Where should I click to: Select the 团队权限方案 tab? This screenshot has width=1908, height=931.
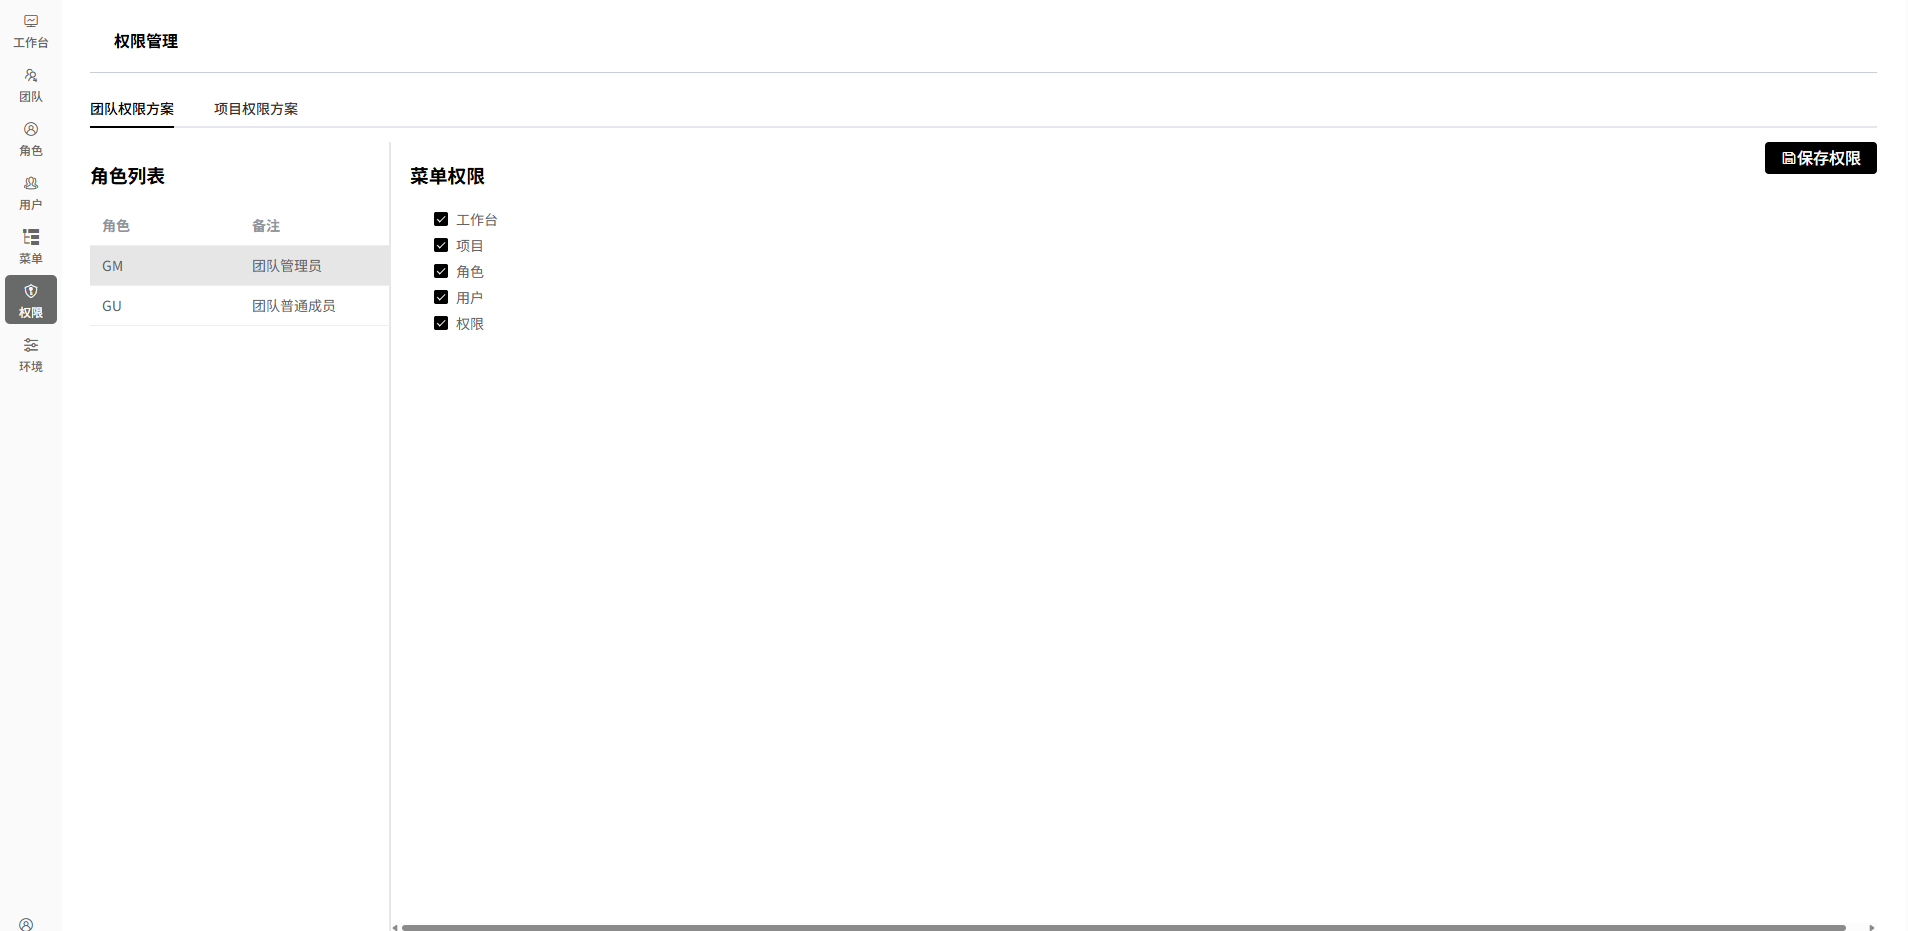pyautogui.click(x=132, y=109)
